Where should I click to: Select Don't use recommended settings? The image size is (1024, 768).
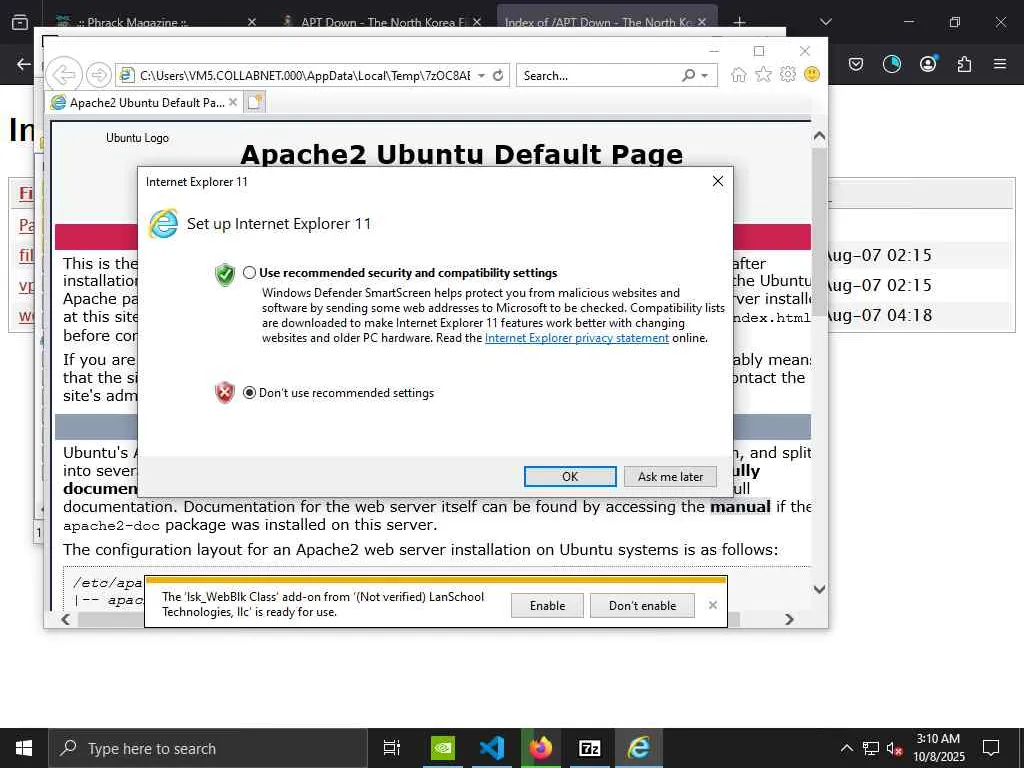click(x=249, y=392)
